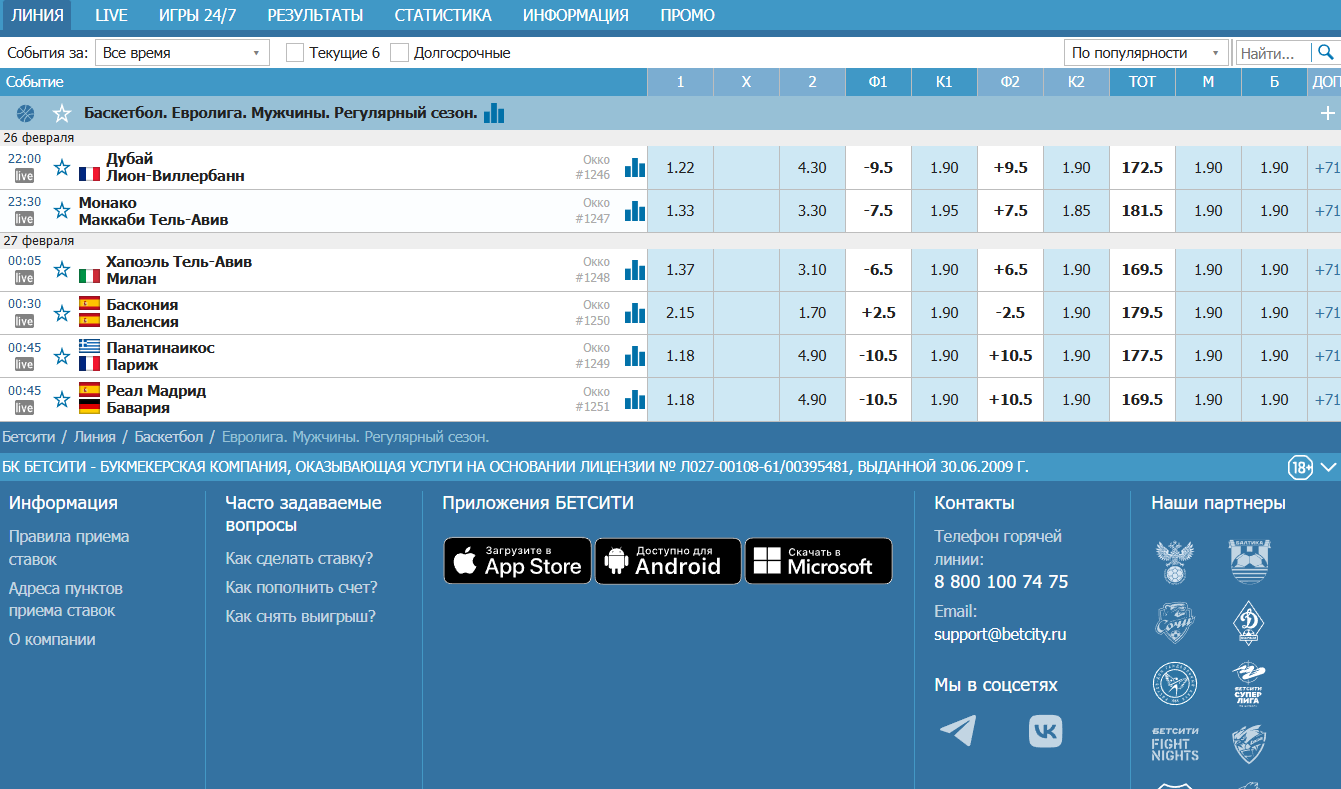
Task: Add Баскония vs Валенсия to favorites
Action: (62, 314)
